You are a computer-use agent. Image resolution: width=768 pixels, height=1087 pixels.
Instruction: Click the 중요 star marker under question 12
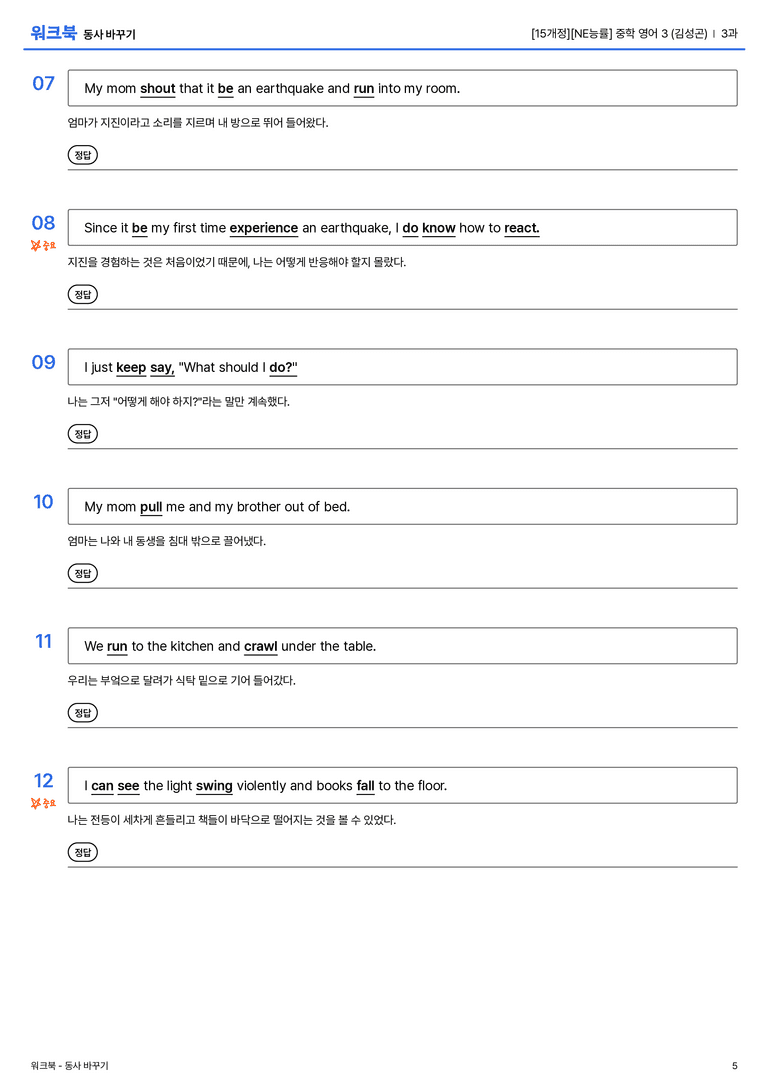pyautogui.click(x=43, y=803)
